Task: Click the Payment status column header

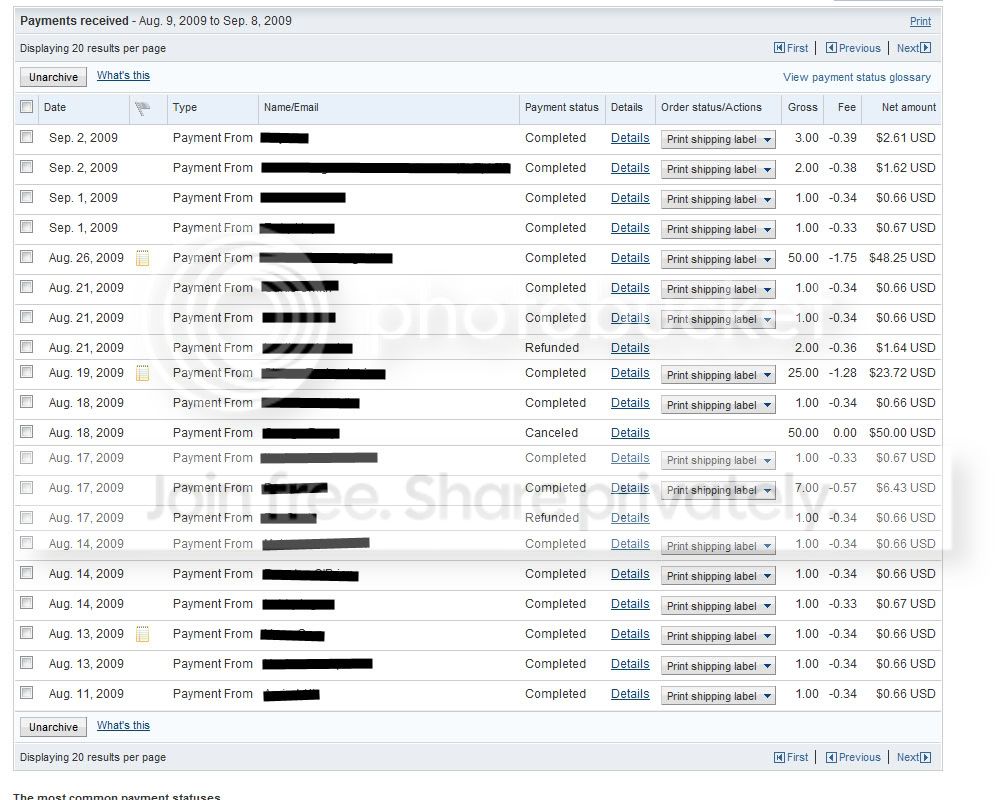Action: tap(562, 107)
